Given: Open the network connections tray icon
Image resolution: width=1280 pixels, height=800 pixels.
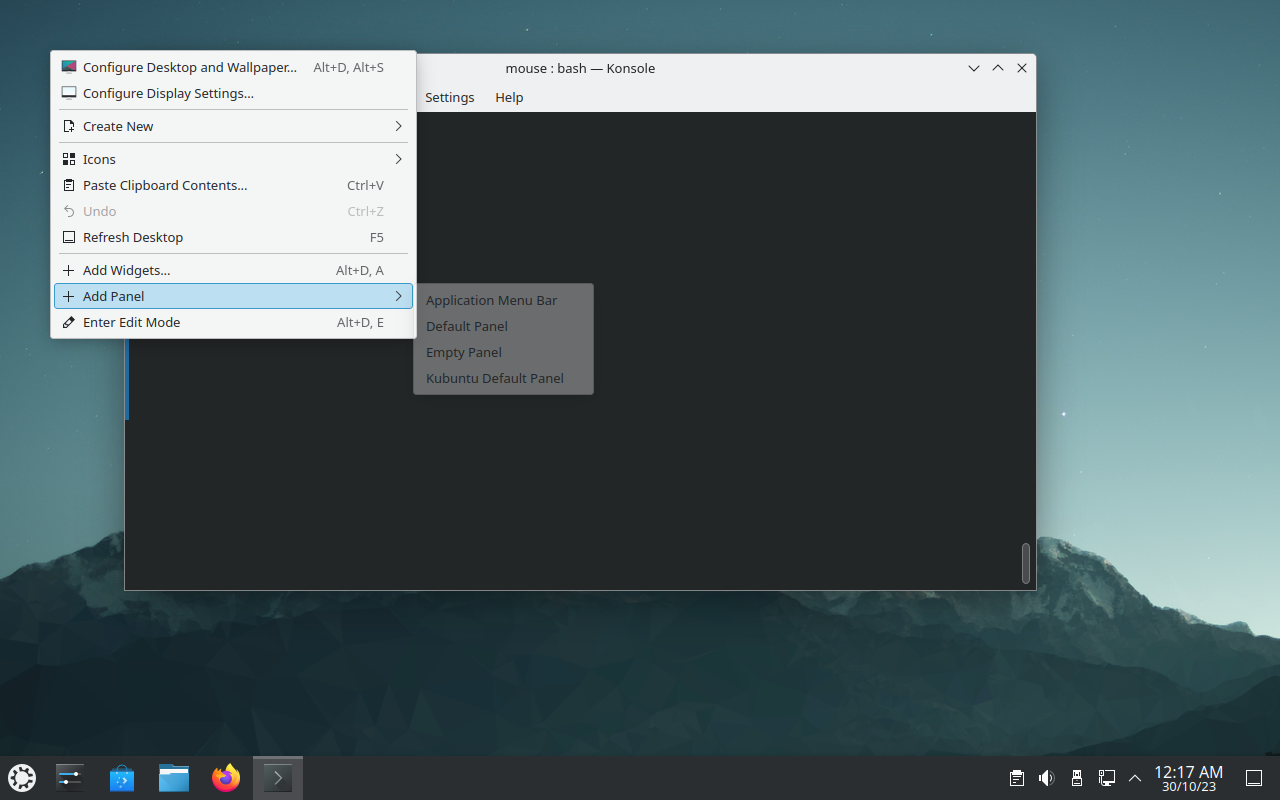Looking at the screenshot, I should (1107, 778).
